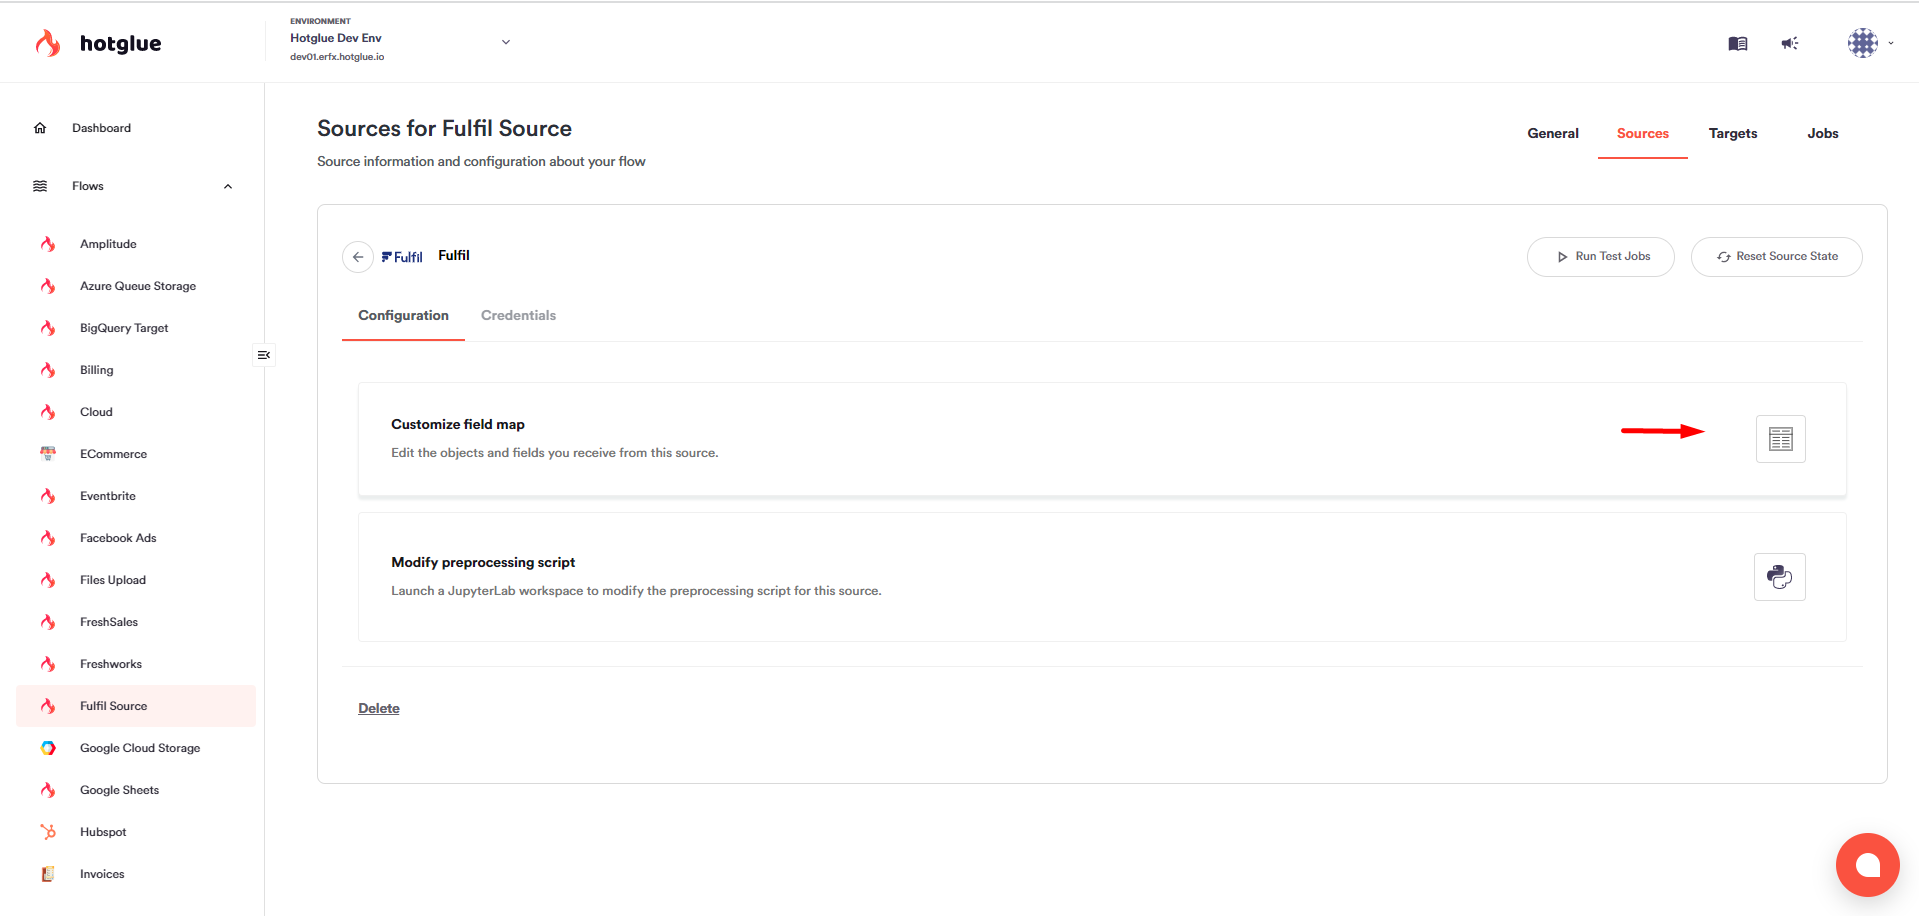Open the customize field map table icon
The width and height of the screenshot is (1919, 916).
point(1780,439)
